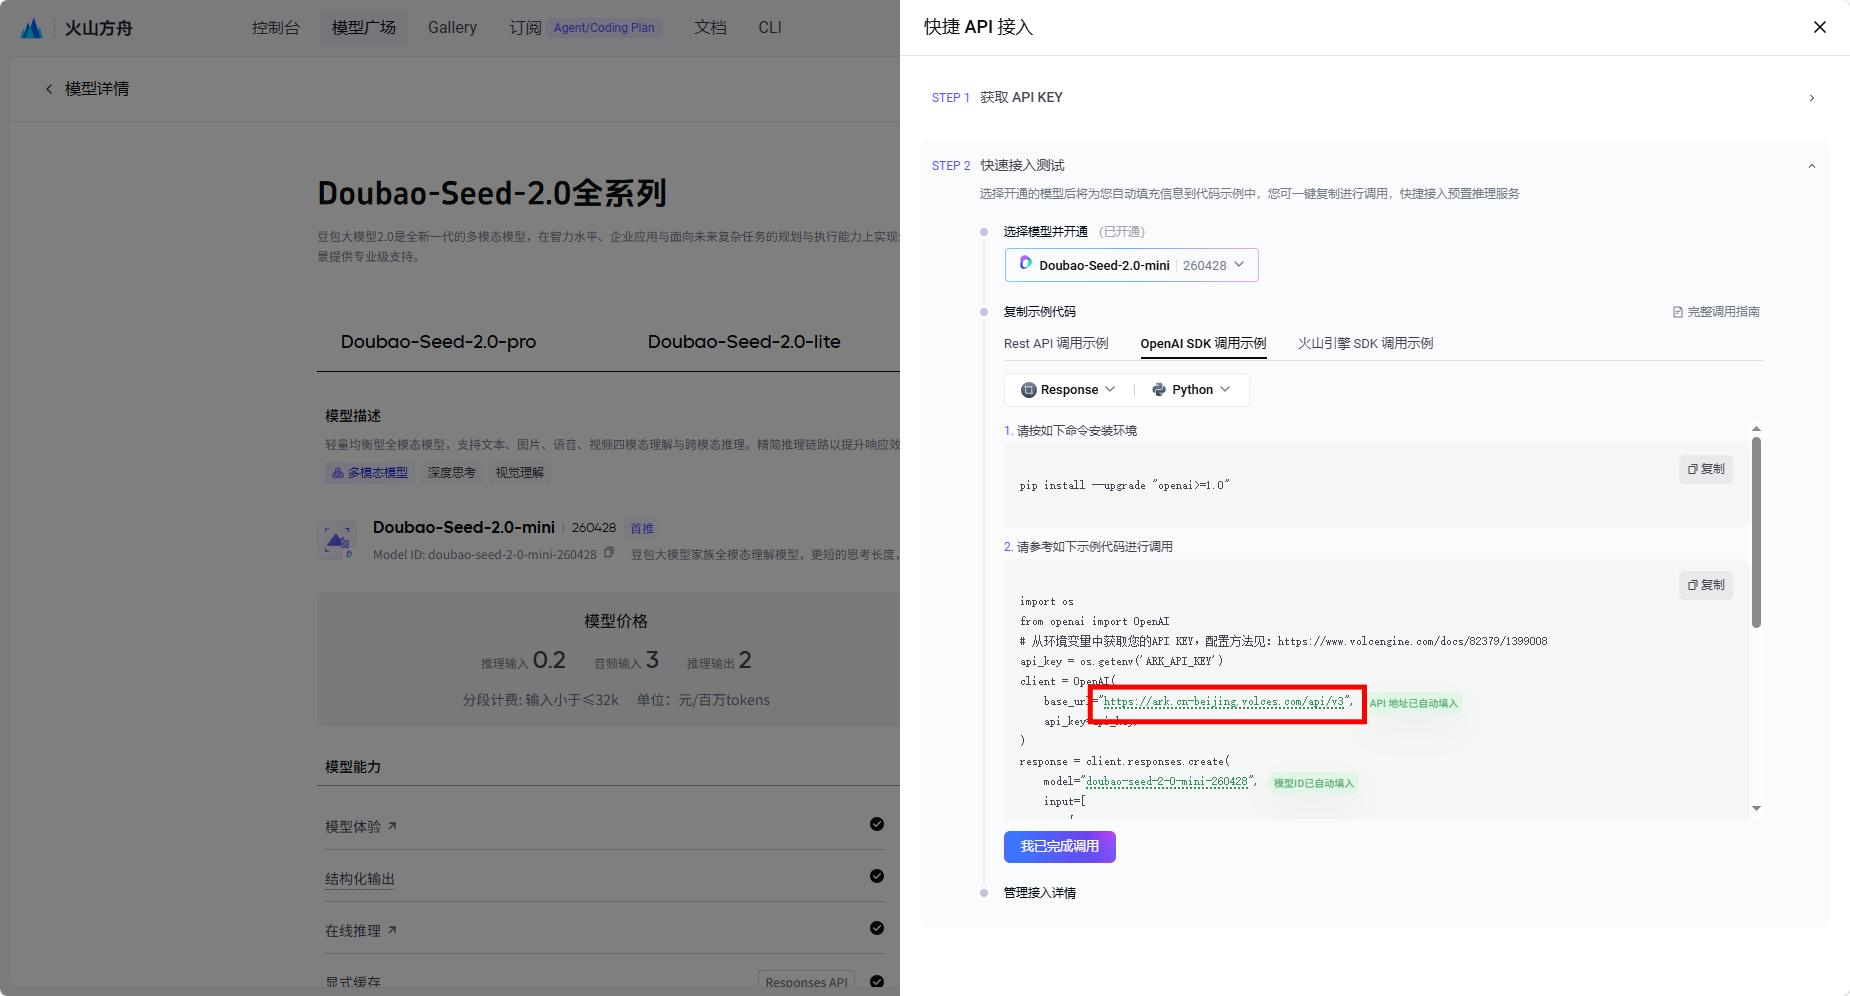Click the Response icon in selector
The width and height of the screenshot is (1850, 996).
click(x=1028, y=390)
